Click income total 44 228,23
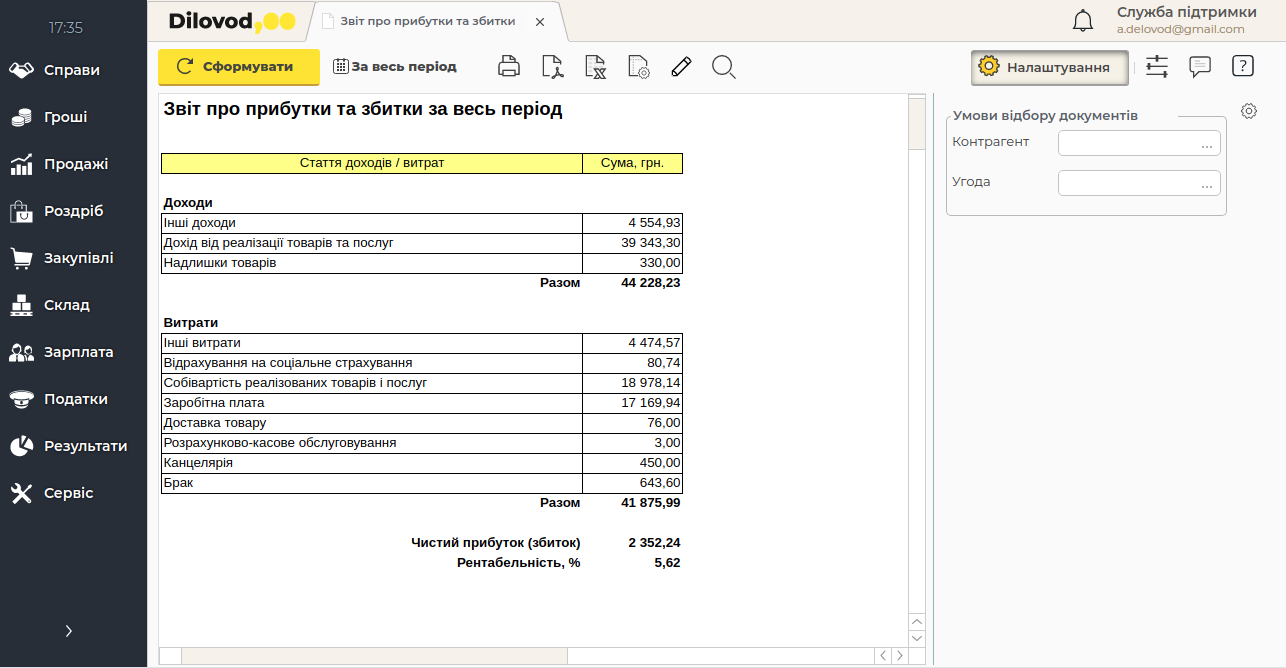1286x668 pixels. pyautogui.click(x=651, y=283)
